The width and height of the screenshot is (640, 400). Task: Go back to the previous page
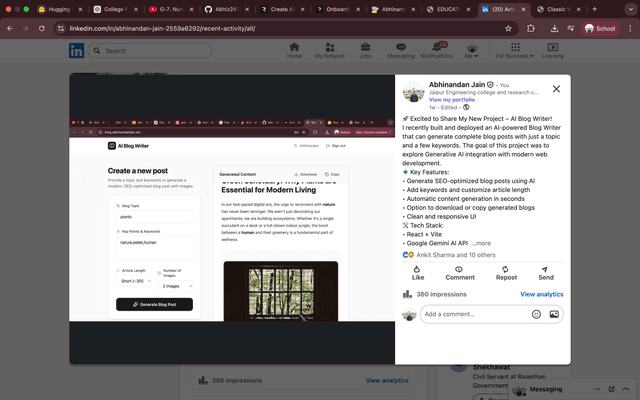(x=10, y=29)
